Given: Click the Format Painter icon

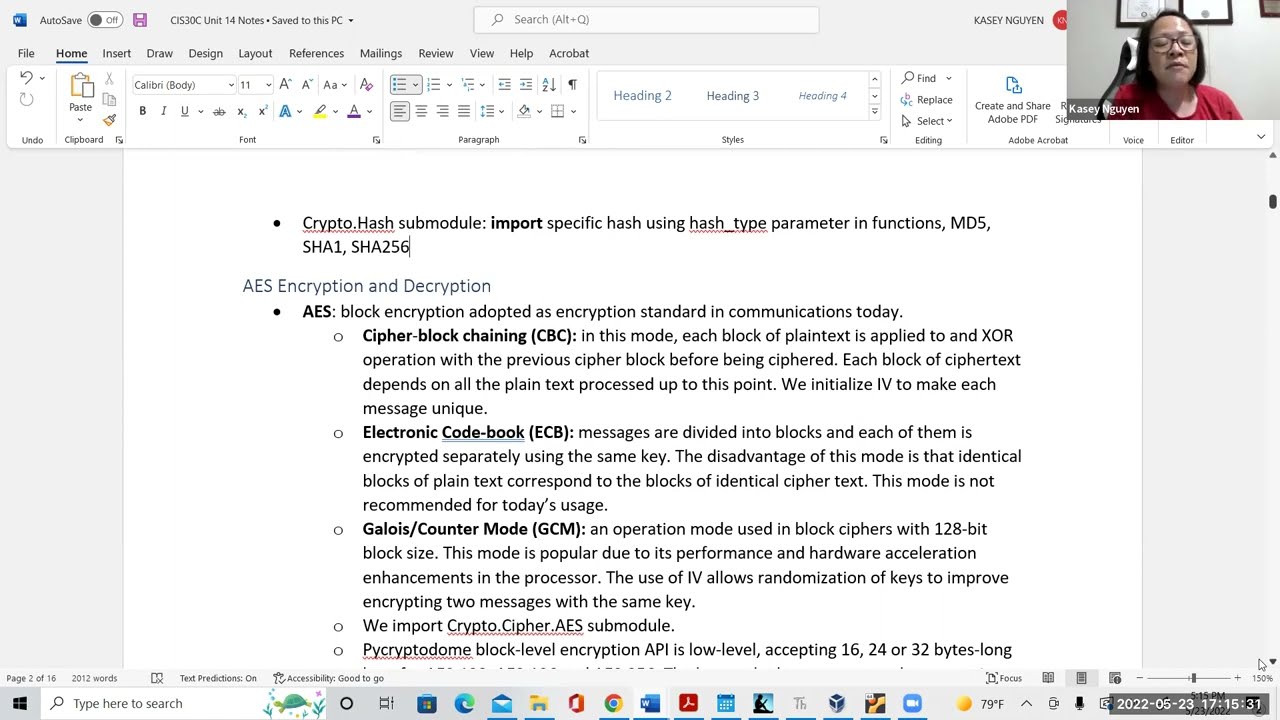Looking at the screenshot, I should pos(109,120).
